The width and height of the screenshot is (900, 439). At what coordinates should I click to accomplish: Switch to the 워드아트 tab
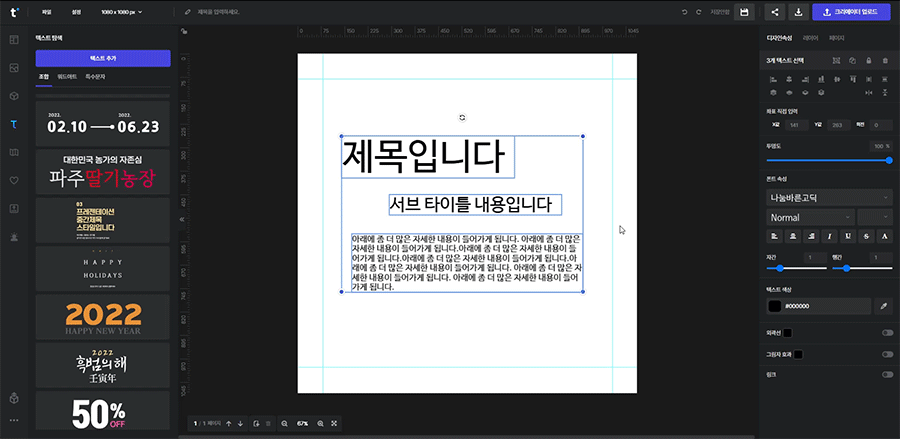[x=67, y=76]
